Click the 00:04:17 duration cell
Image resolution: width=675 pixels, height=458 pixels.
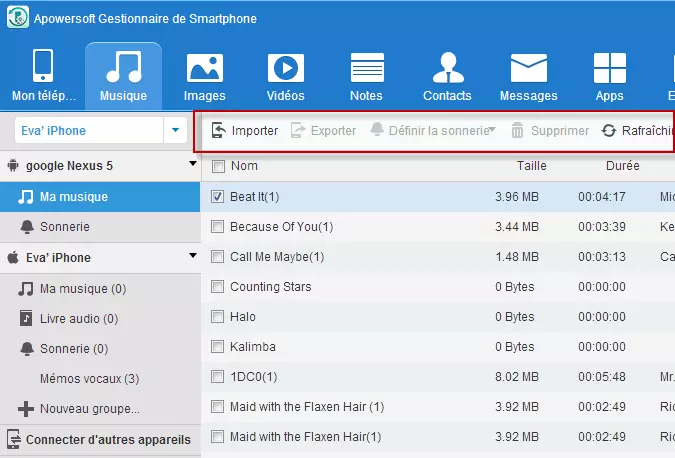[602, 197]
